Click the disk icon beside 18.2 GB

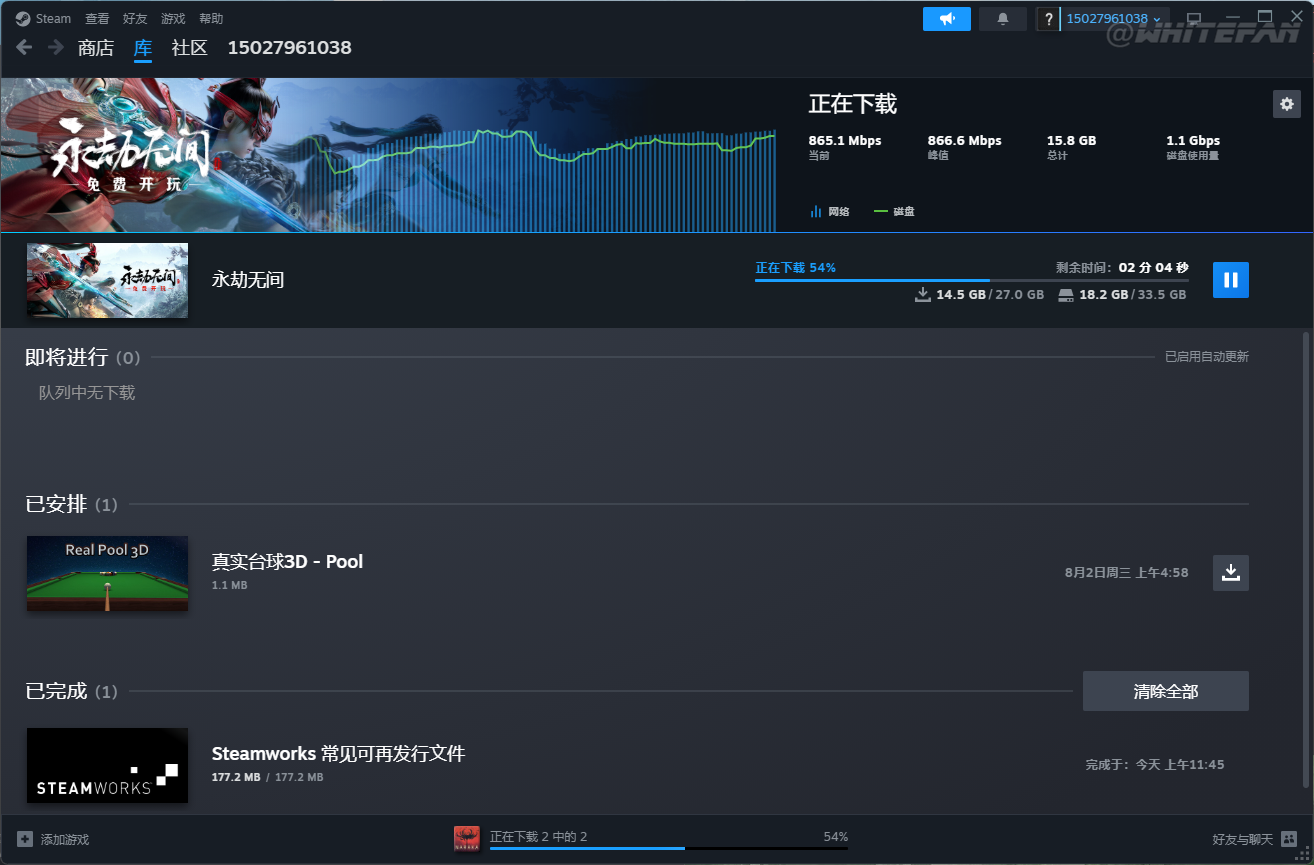[x=1066, y=295]
